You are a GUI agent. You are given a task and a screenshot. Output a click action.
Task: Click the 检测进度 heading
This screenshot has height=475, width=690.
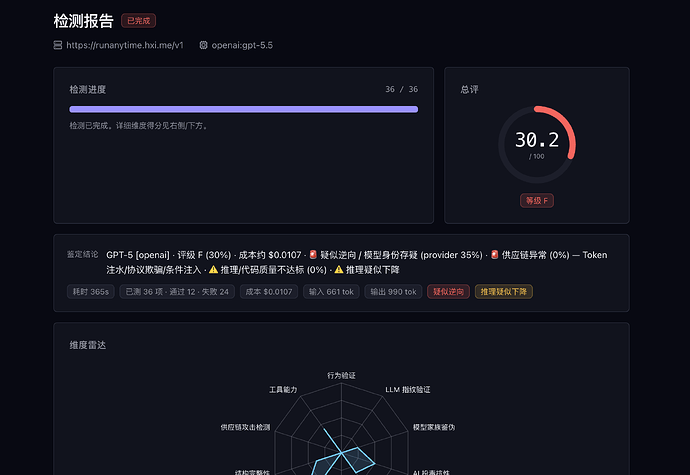[x=88, y=90]
